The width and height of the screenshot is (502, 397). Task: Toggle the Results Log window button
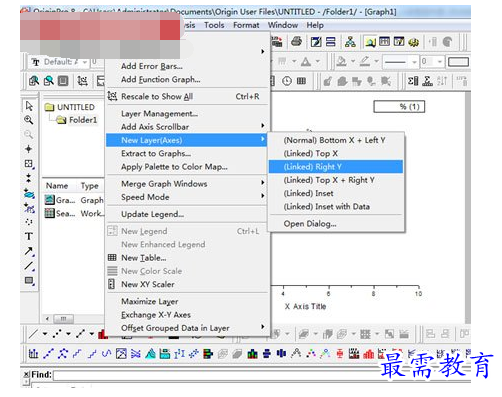[384, 42]
